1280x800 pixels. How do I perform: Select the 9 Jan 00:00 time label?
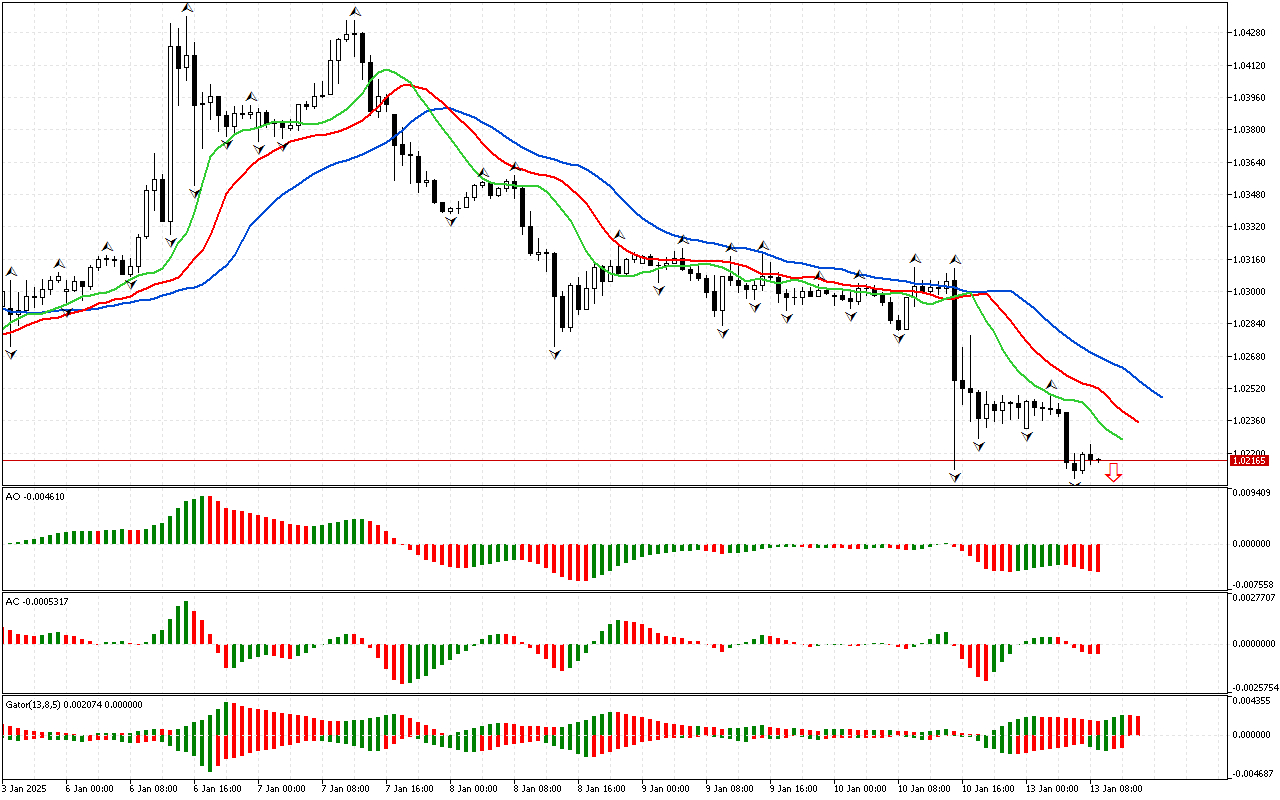point(667,788)
